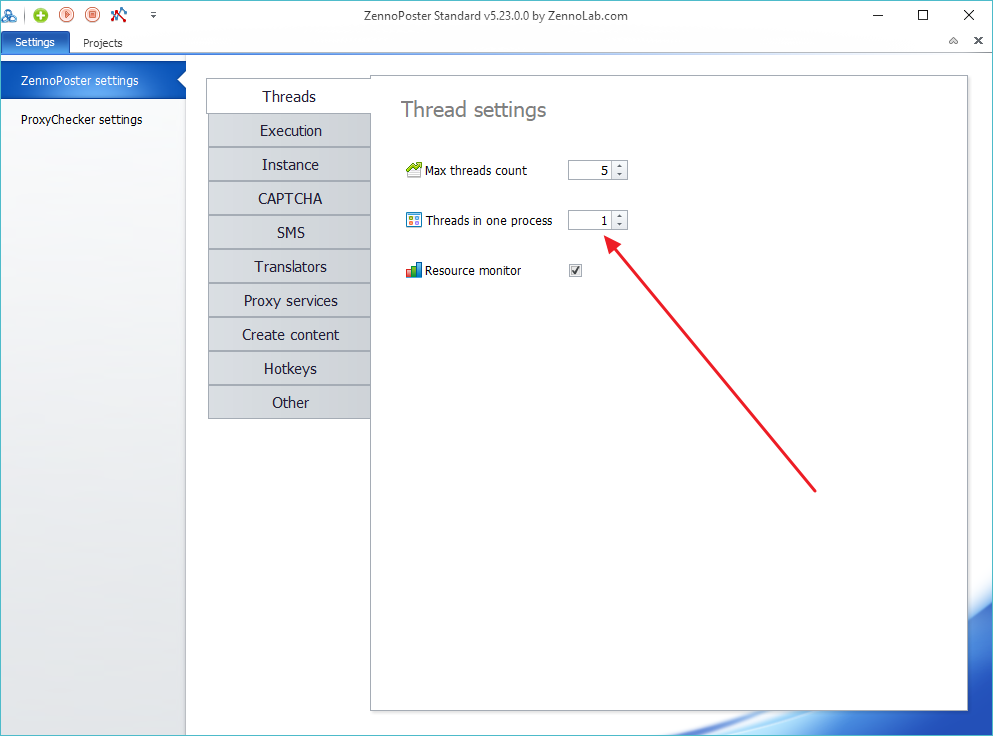993x736 pixels.
Task: Switch to the Projects ribbon tab
Action: [103, 43]
